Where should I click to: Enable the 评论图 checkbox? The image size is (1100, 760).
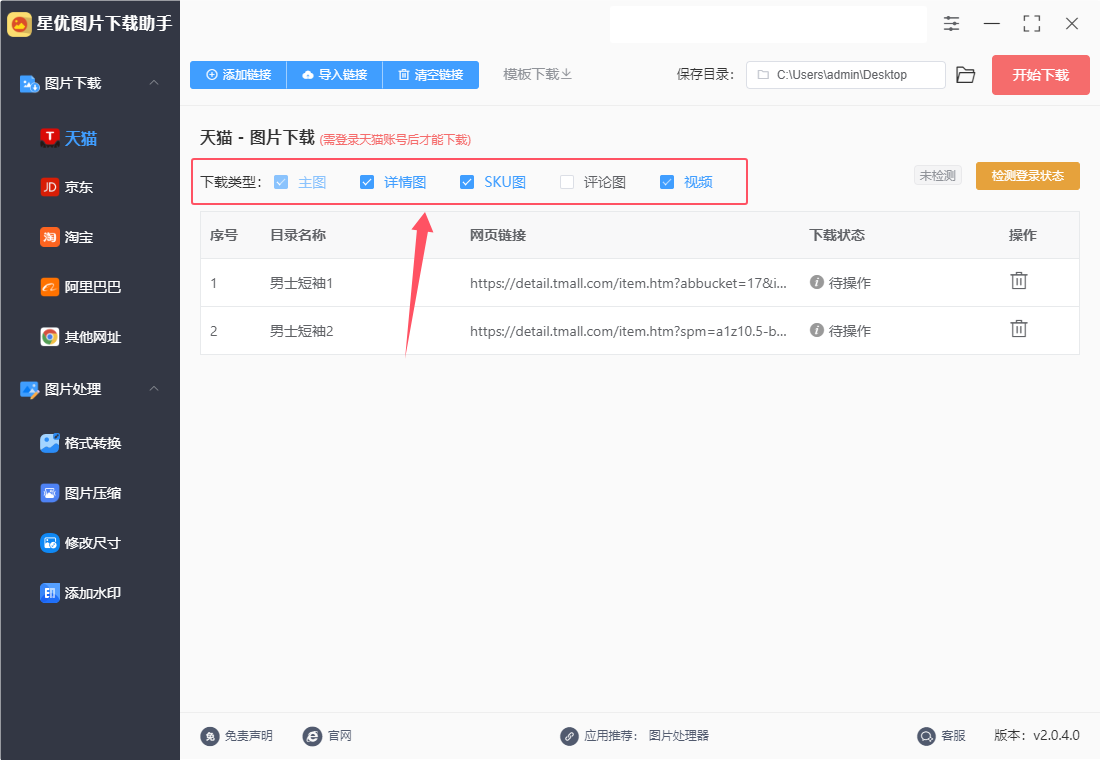[x=567, y=182]
